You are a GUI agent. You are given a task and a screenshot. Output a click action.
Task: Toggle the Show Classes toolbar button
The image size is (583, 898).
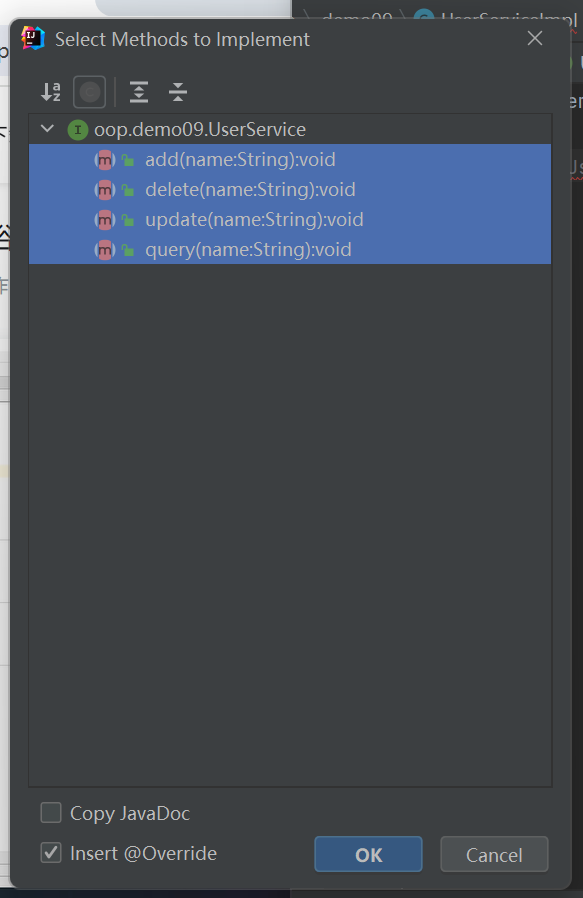click(x=89, y=92)
